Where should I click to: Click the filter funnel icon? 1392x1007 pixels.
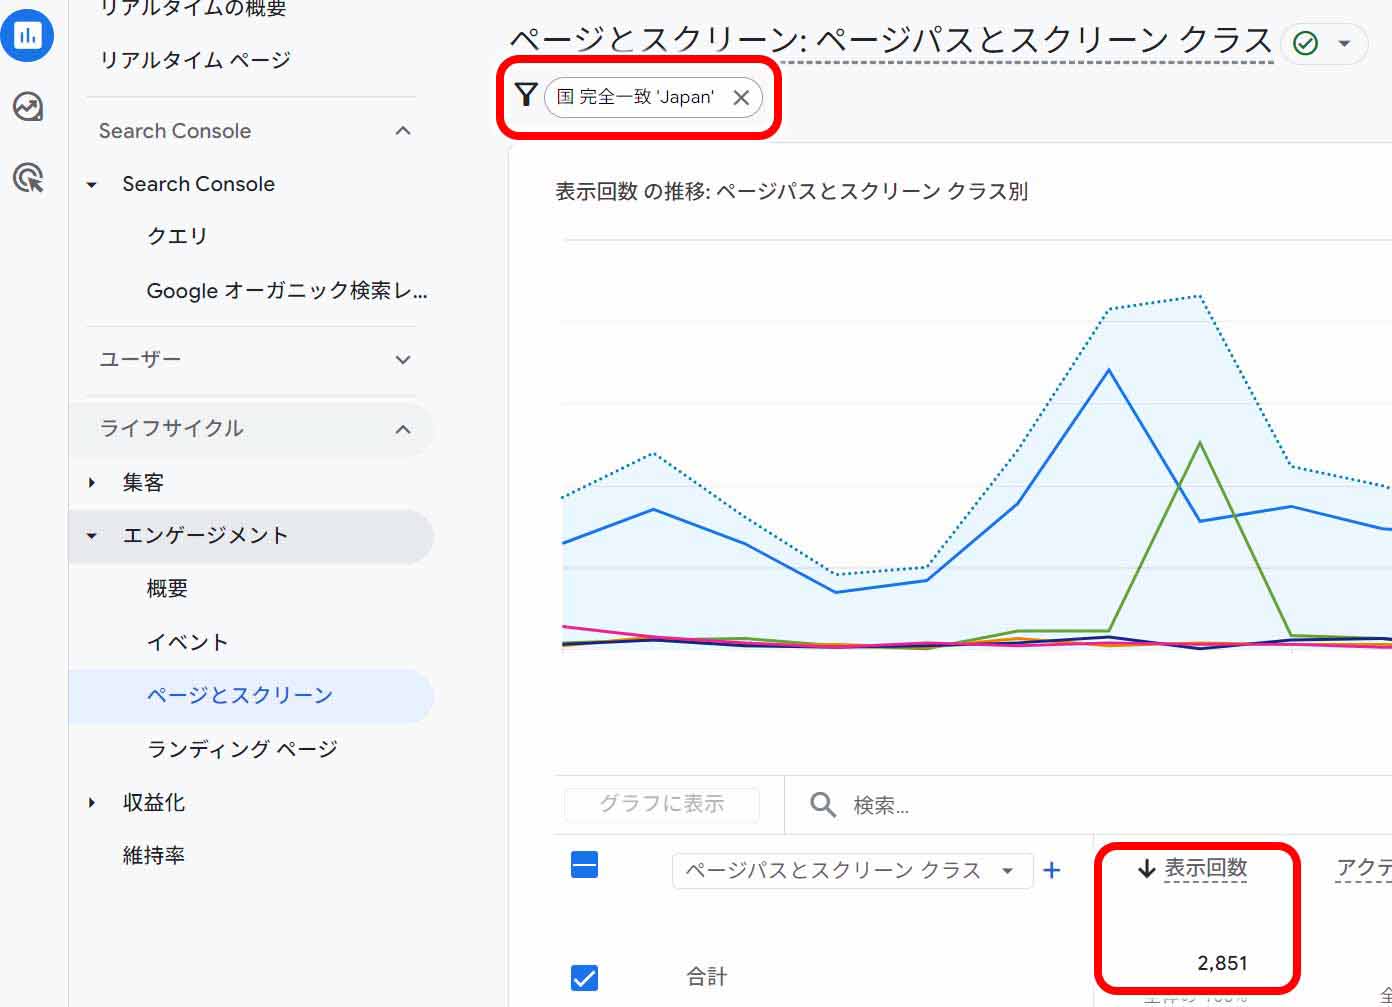pos(526,96)
